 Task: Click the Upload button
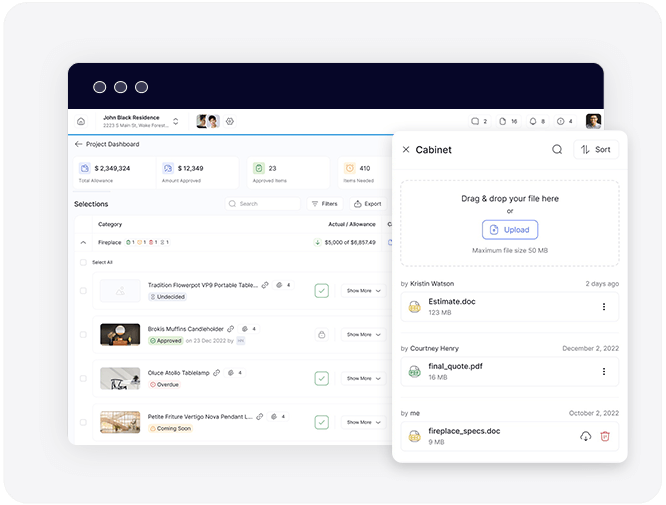(x=510, y=229)
